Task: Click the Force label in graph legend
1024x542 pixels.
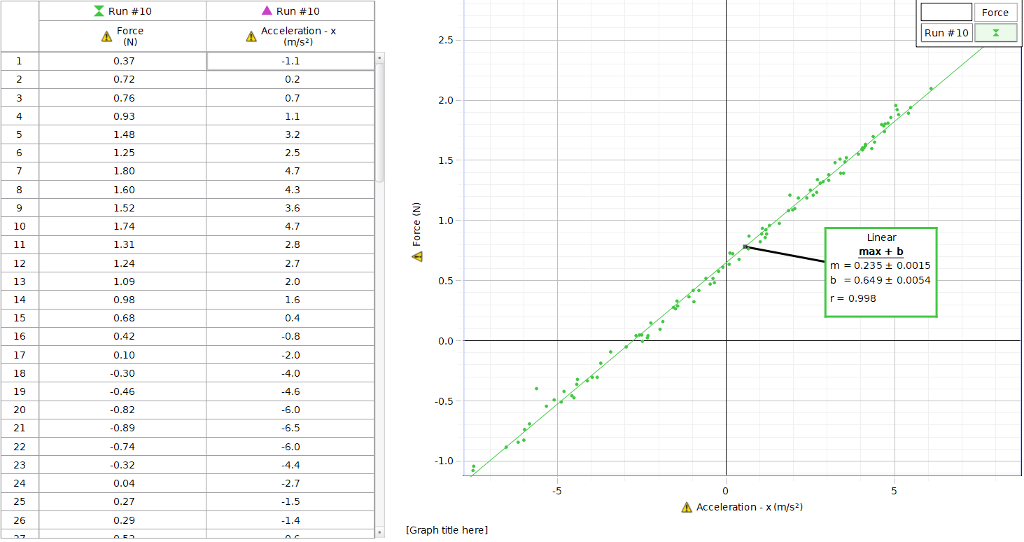Action: pyautogui.click(x=995, y=12)
